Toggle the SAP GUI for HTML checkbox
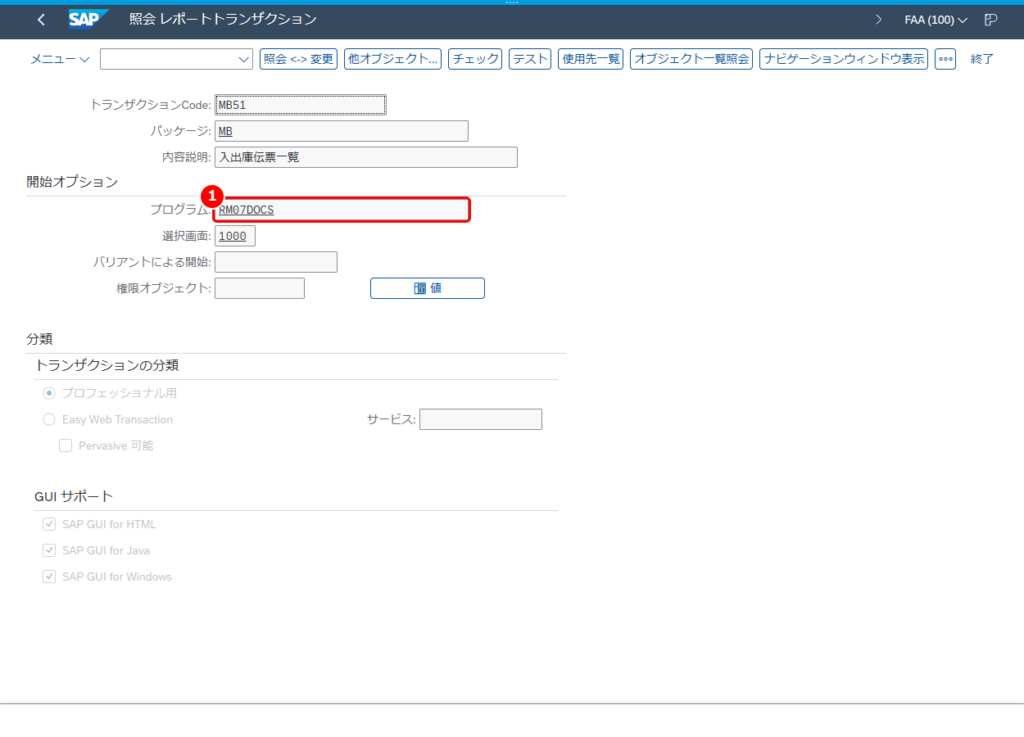The image size is (1024, 737). [49, 524]
